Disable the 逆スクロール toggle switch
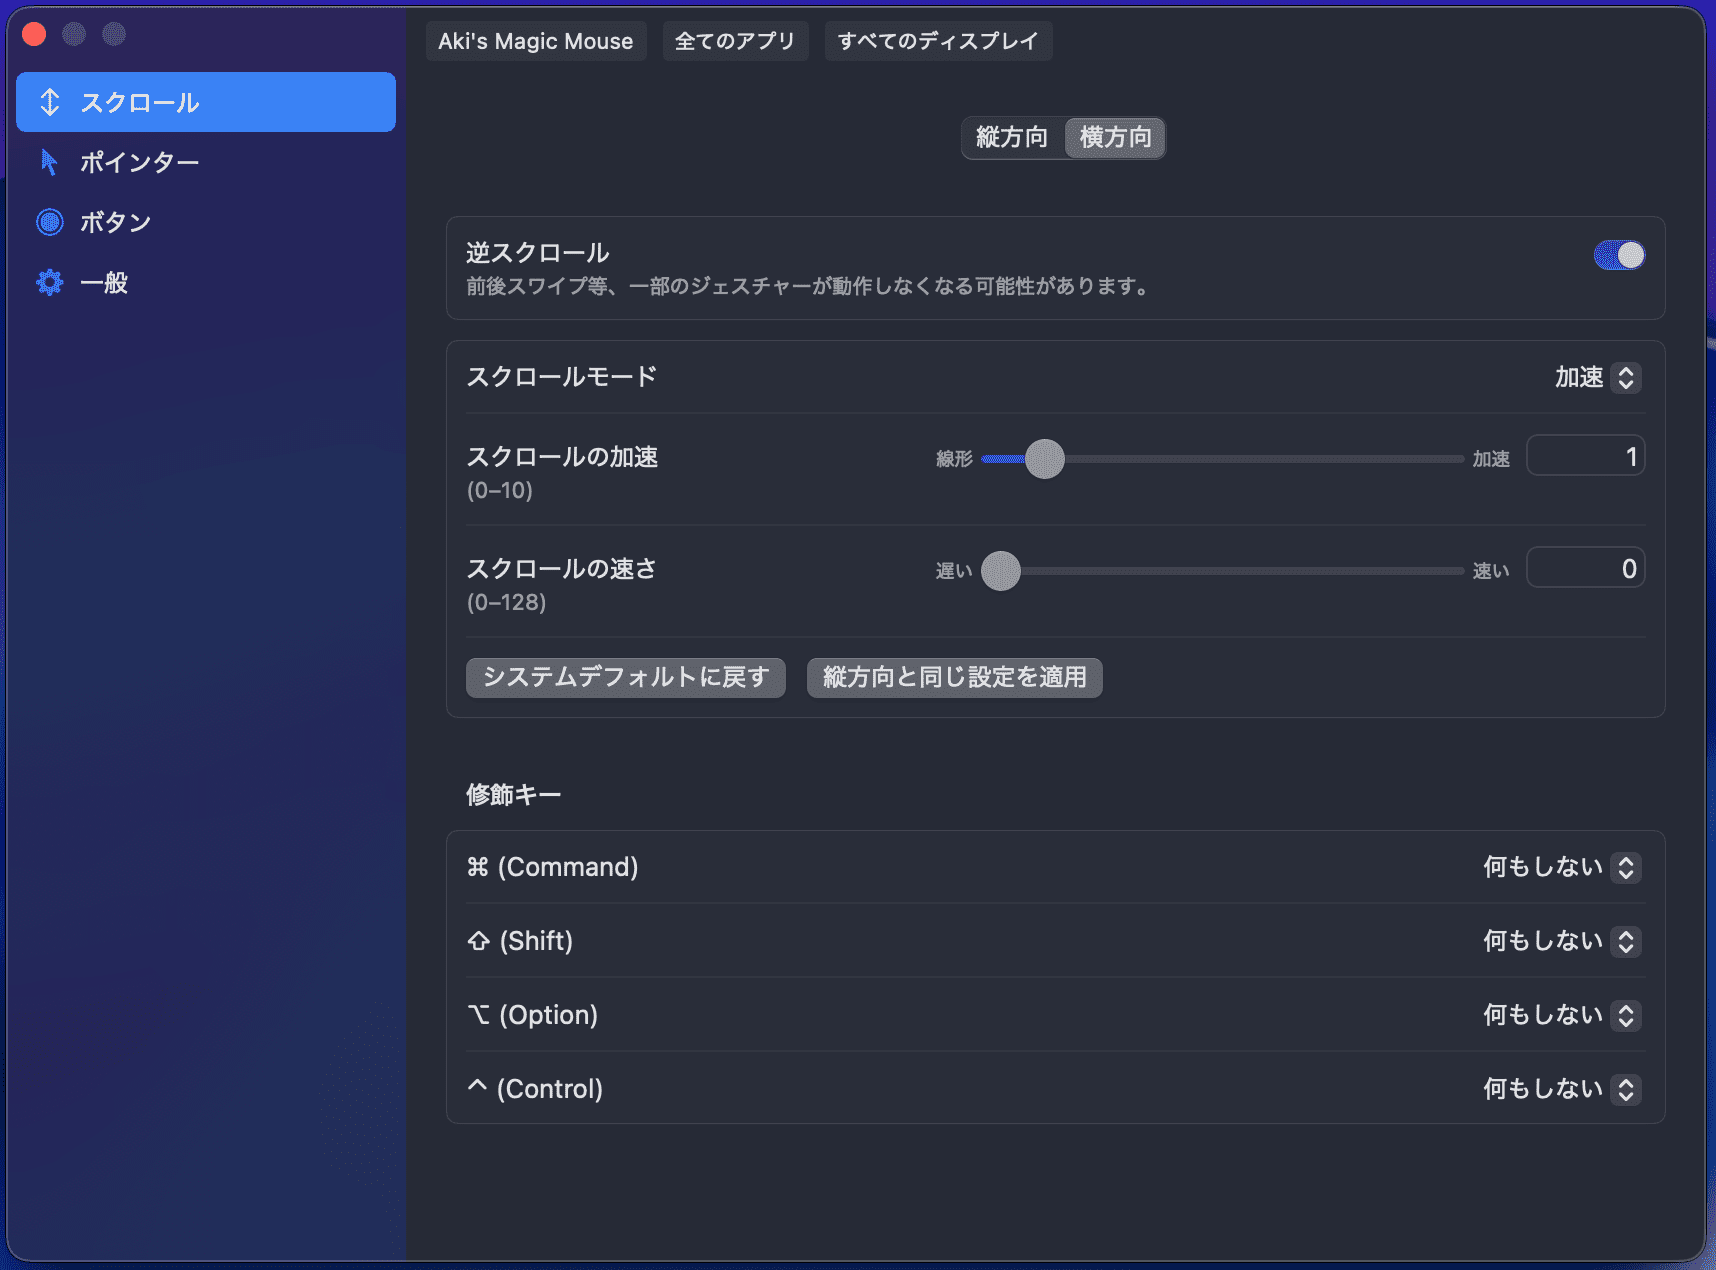The width and height of the screenshot is (1716, 1270). pyautogui.click(x=1618, y=256)
